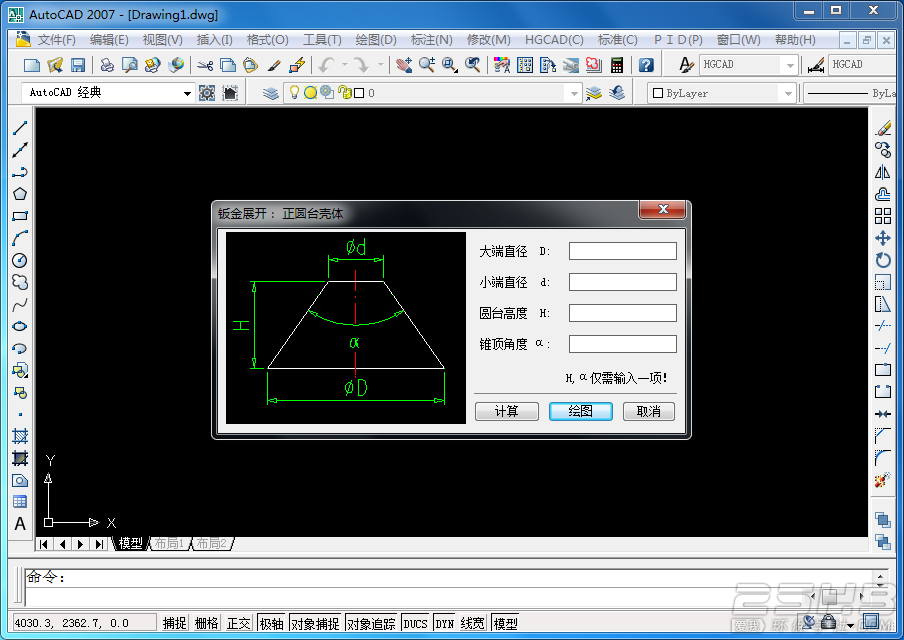The image size is (904, 640).
Task: Toggle DUCS dynamic UCS
Action: click(416, 623)
